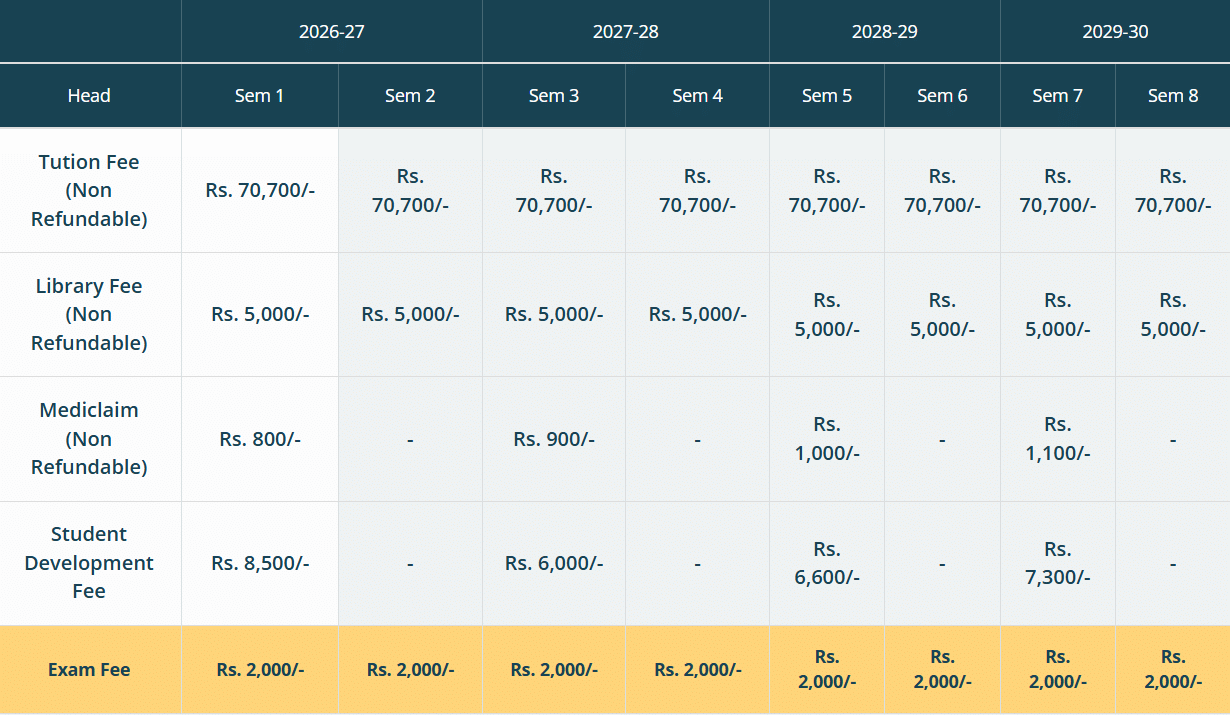Image resolution: width=1230 pixels, height=715 pixels.
Task: Select the Rs. 8,500/- development fee cell
Action: click(260, 563)
